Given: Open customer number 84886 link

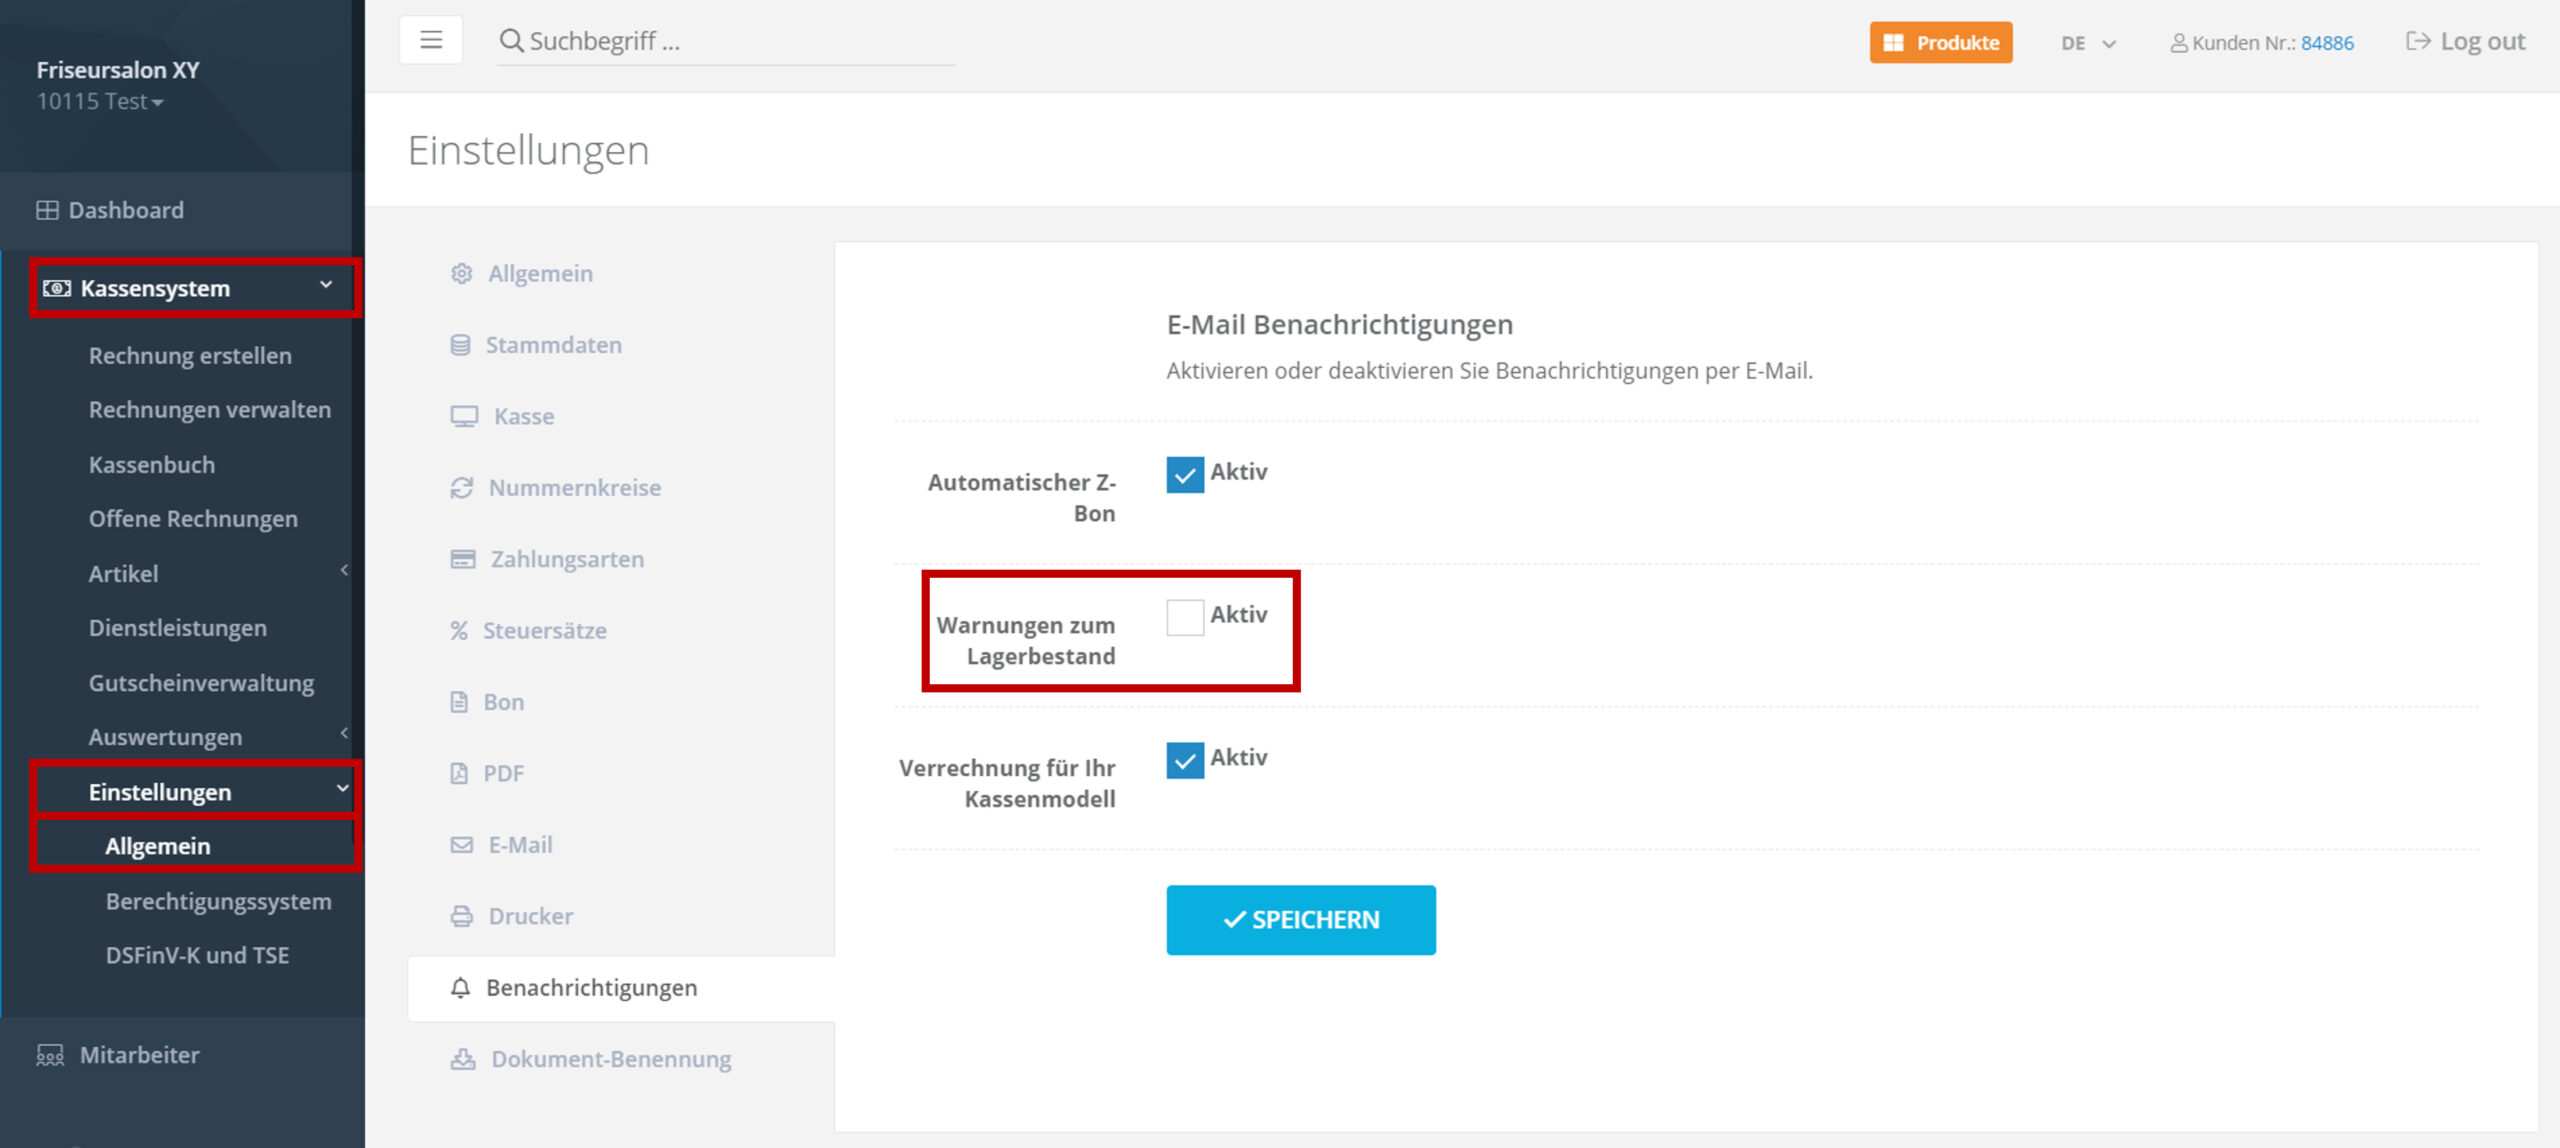Looking at the screenshot, I should coord(2327,43).
